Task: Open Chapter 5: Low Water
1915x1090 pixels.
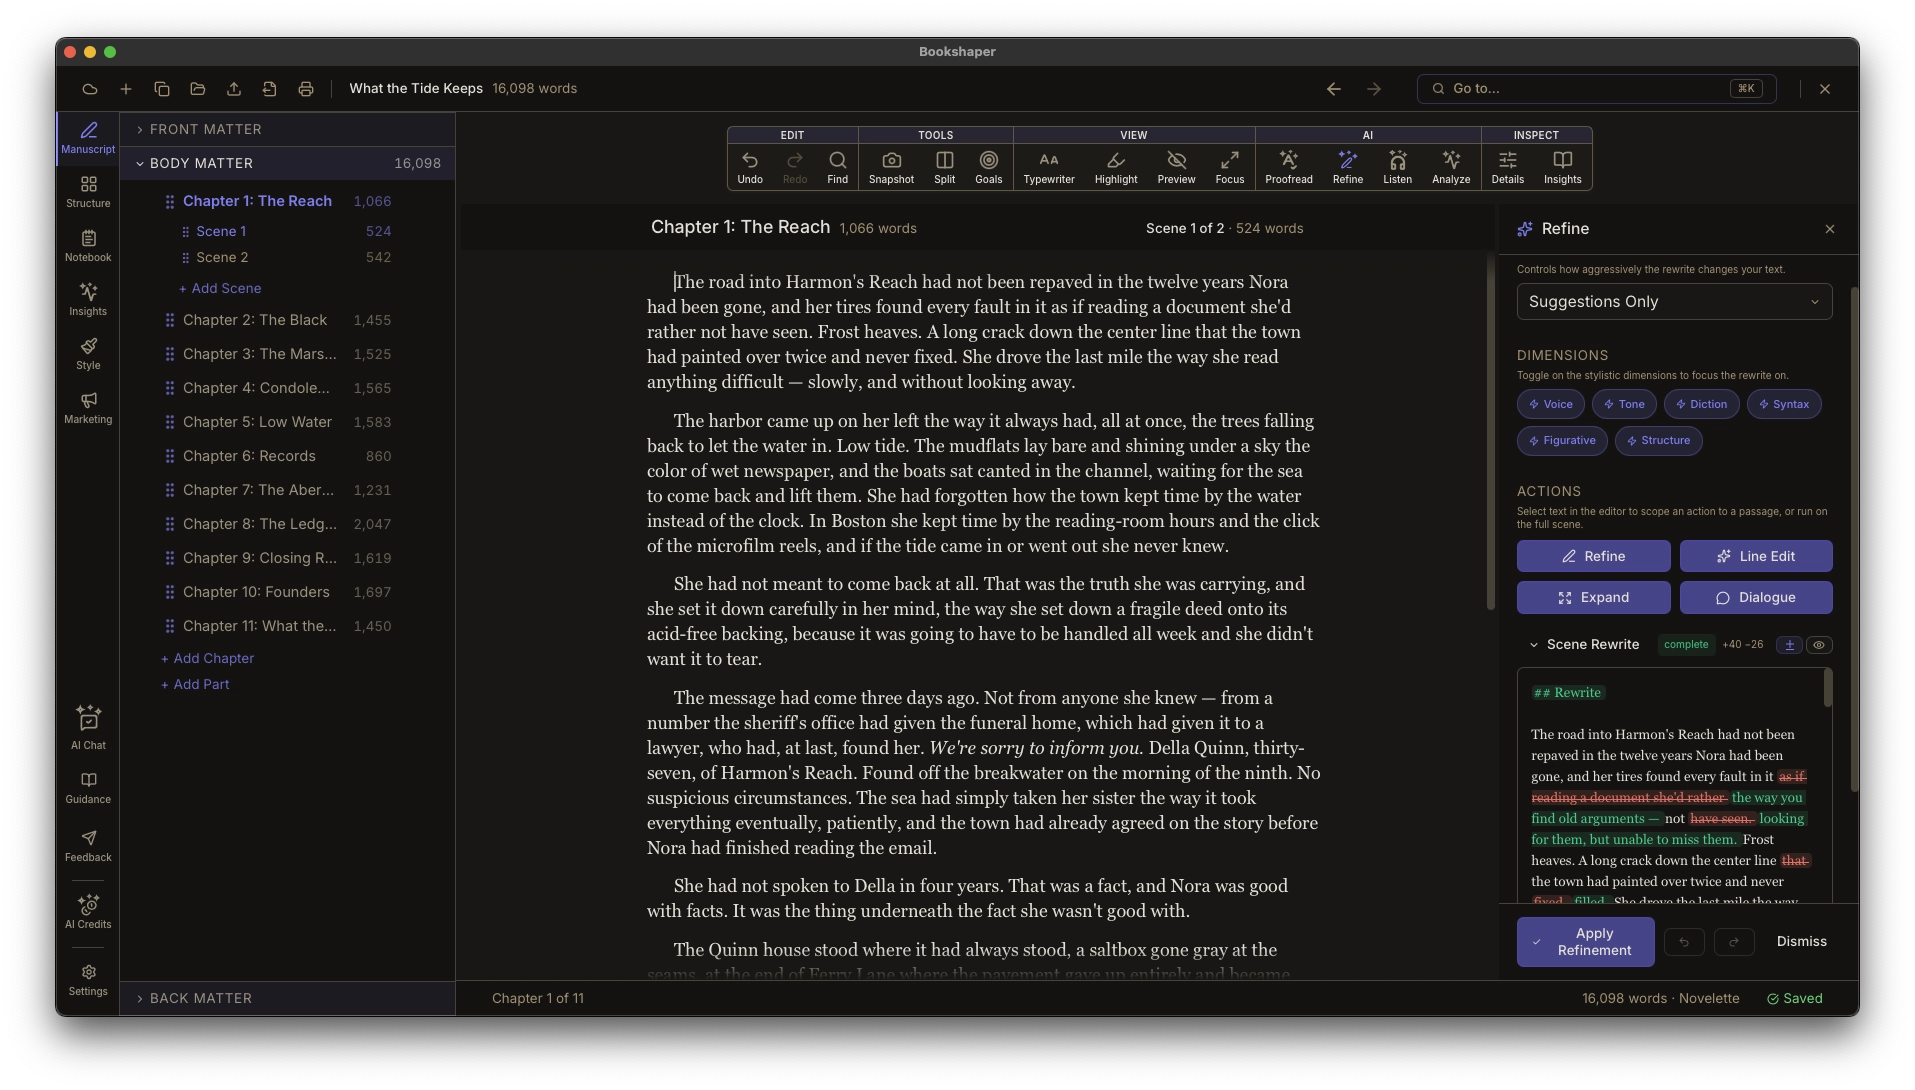Action: tap(257, 422)
